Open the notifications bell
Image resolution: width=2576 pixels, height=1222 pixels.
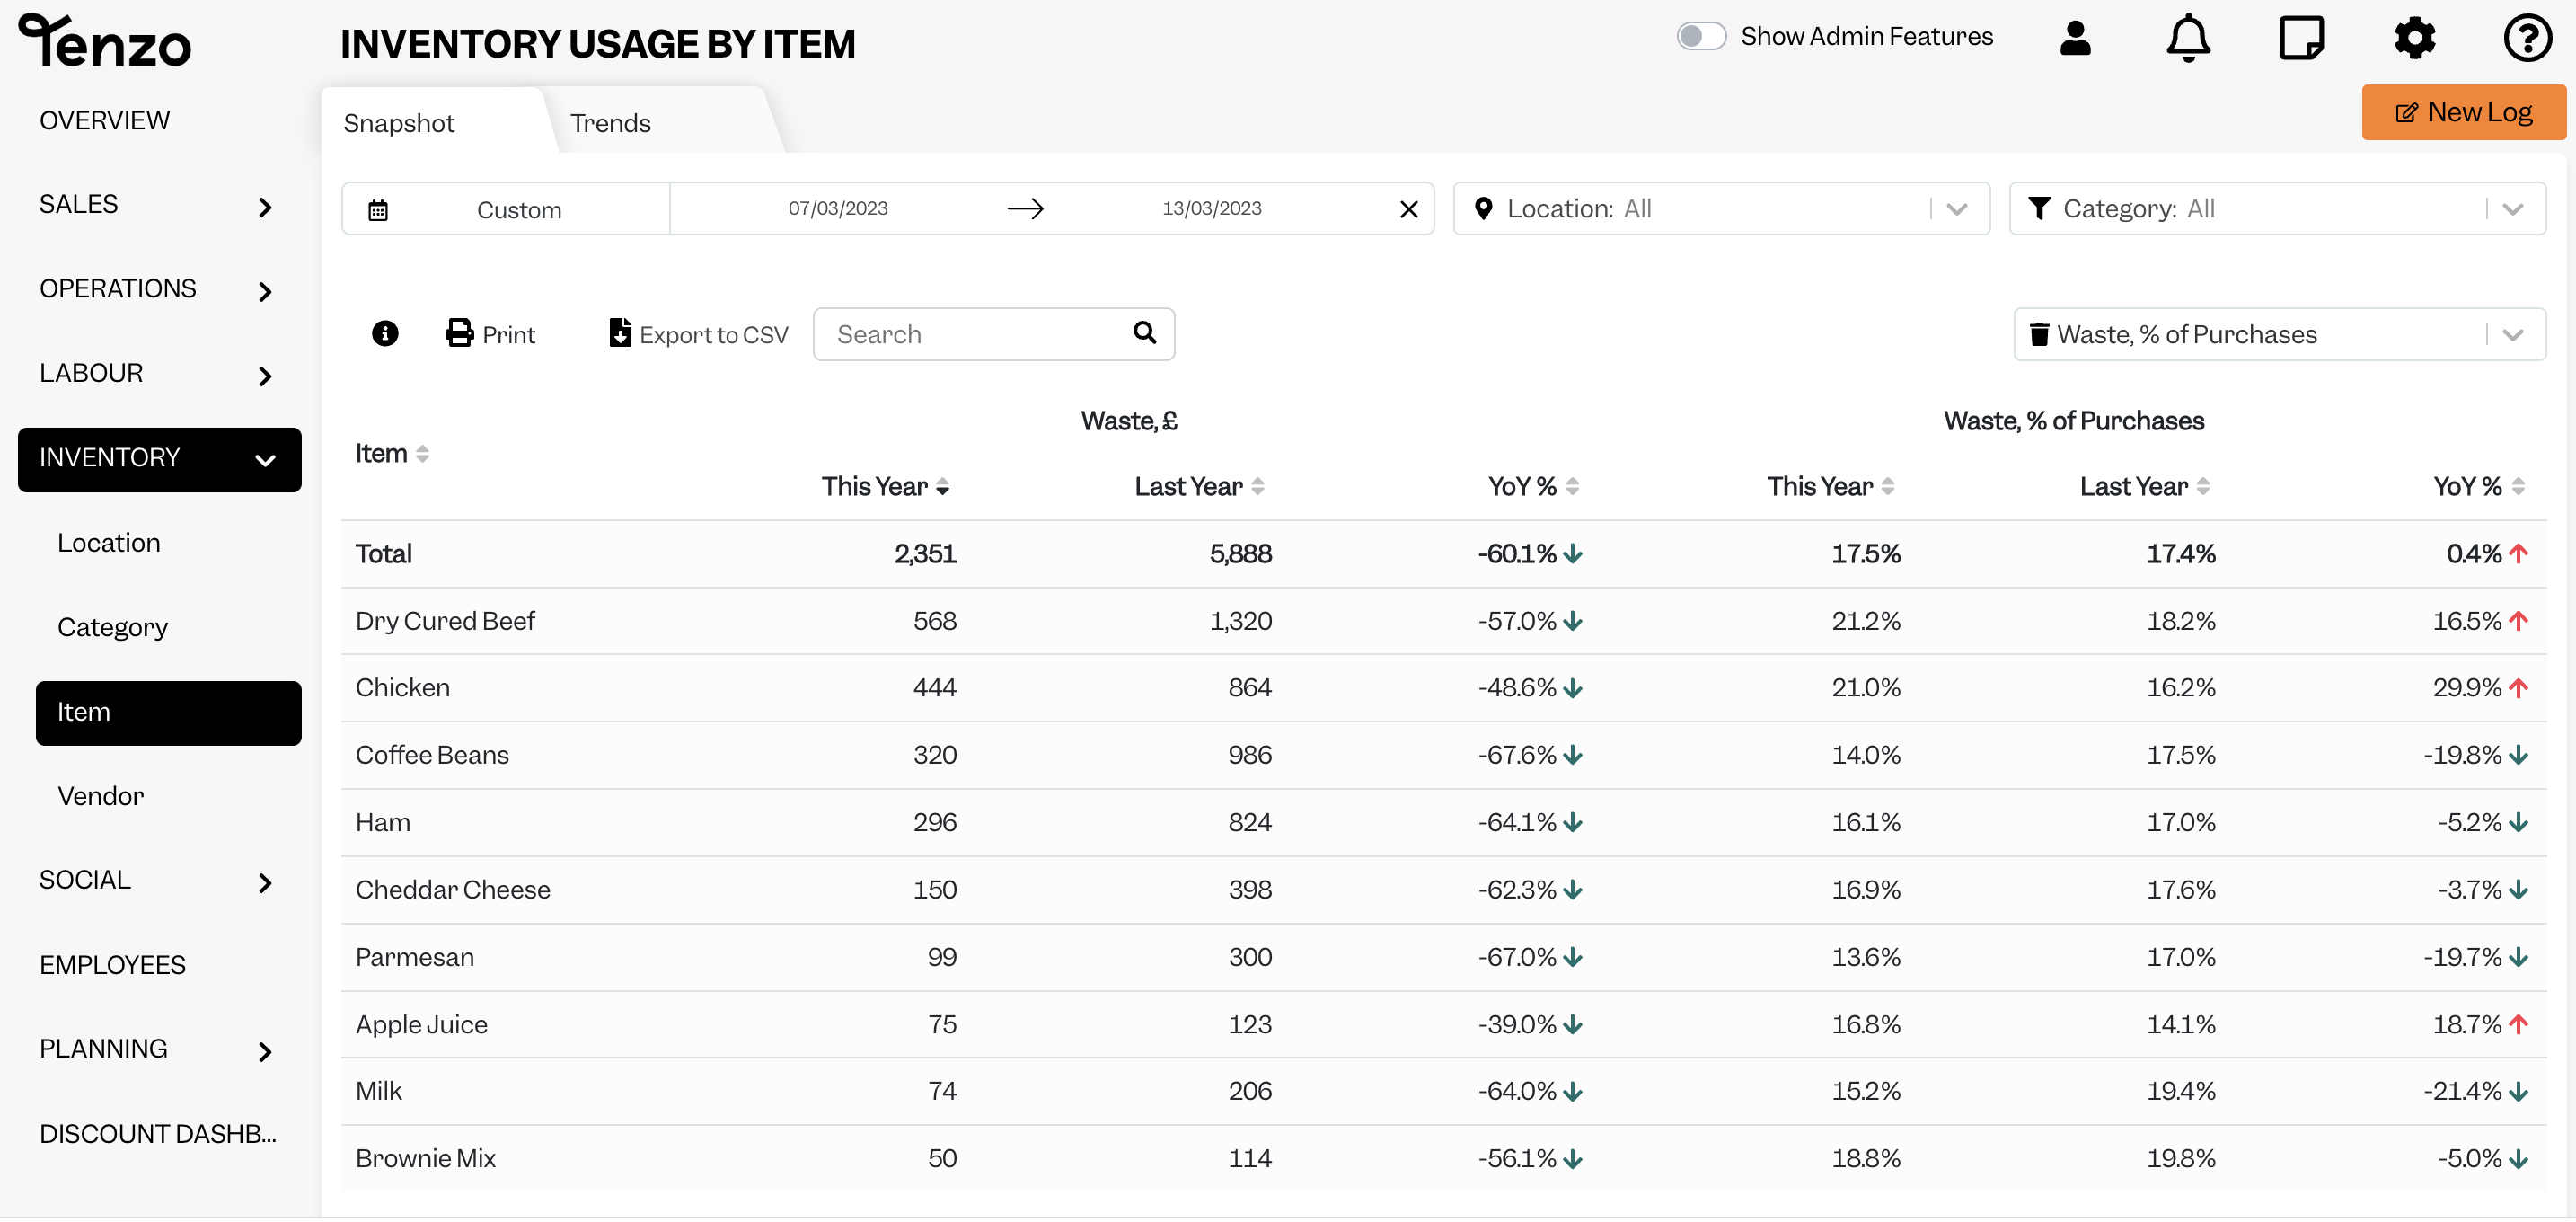[2188, 38]
